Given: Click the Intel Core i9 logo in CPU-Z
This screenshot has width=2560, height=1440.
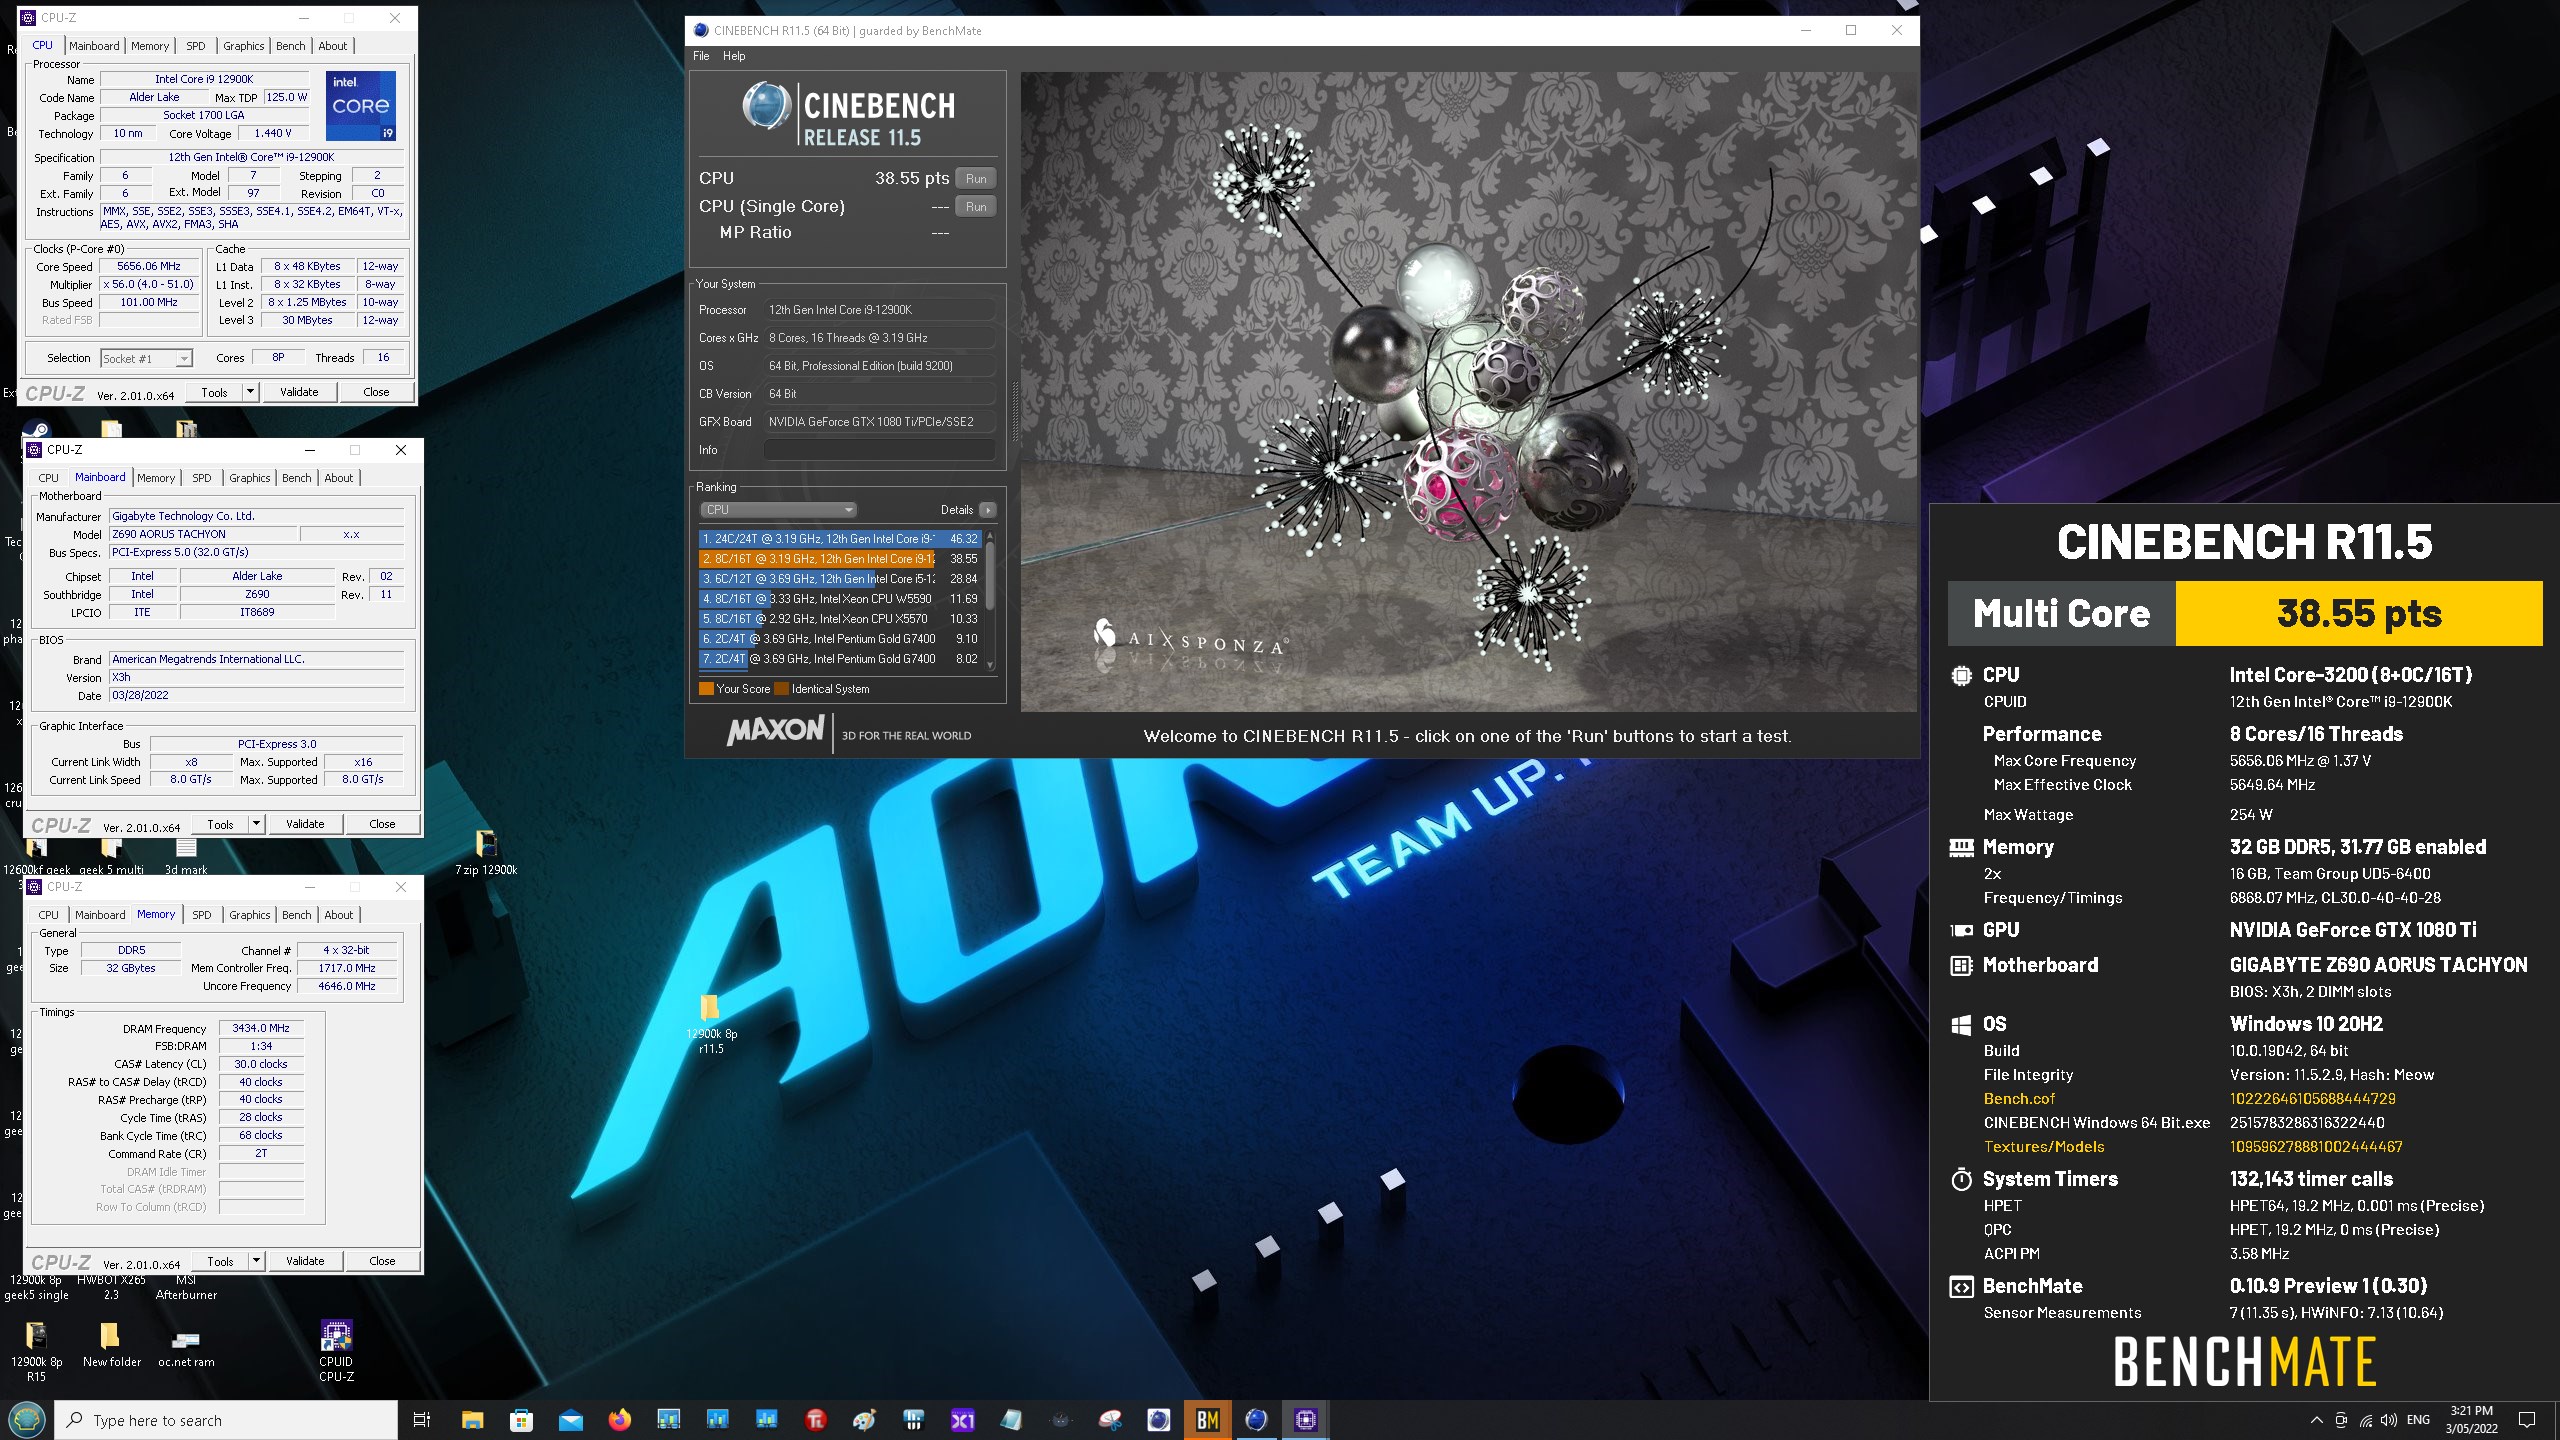Looking at the screenshot, I should click(361, 105).
